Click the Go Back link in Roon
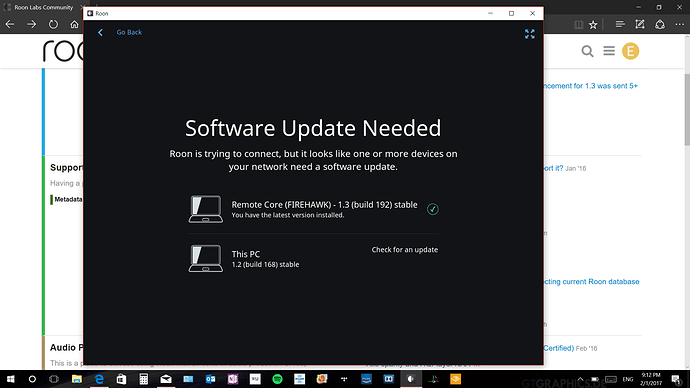Screen dimensions: 690x388 pos(129,32)
